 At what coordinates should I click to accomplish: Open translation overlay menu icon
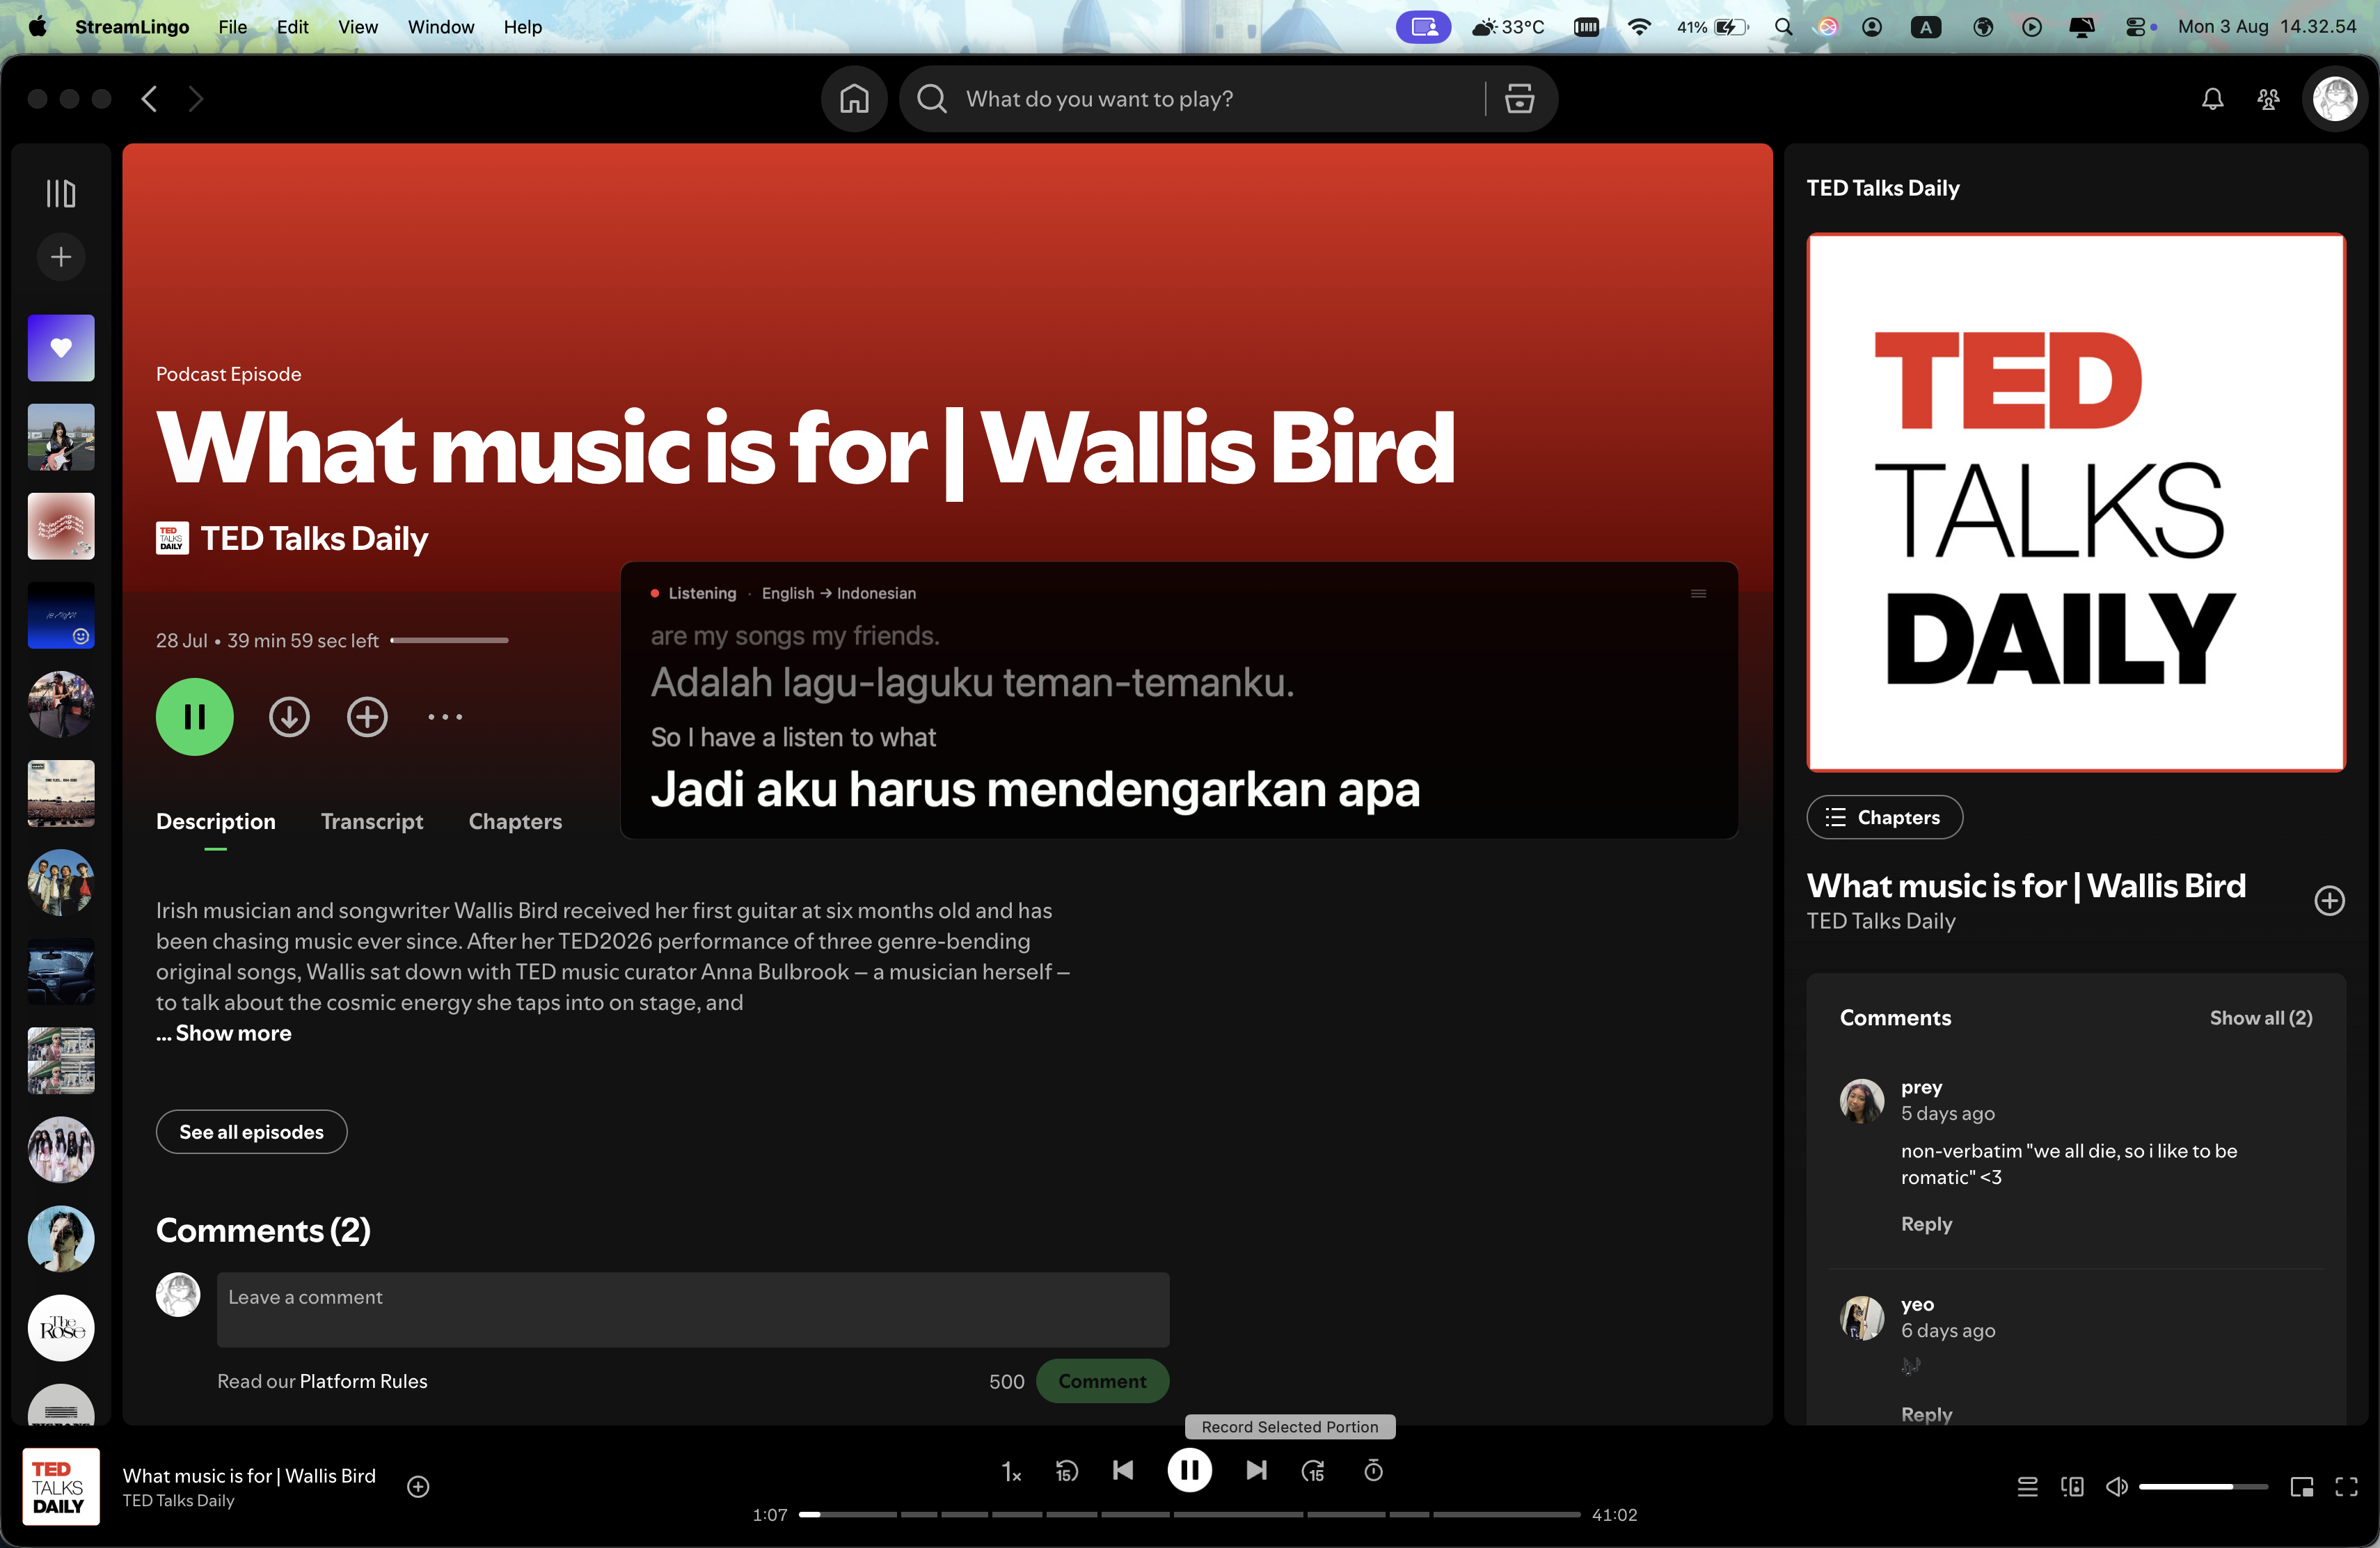[1698, 594]
